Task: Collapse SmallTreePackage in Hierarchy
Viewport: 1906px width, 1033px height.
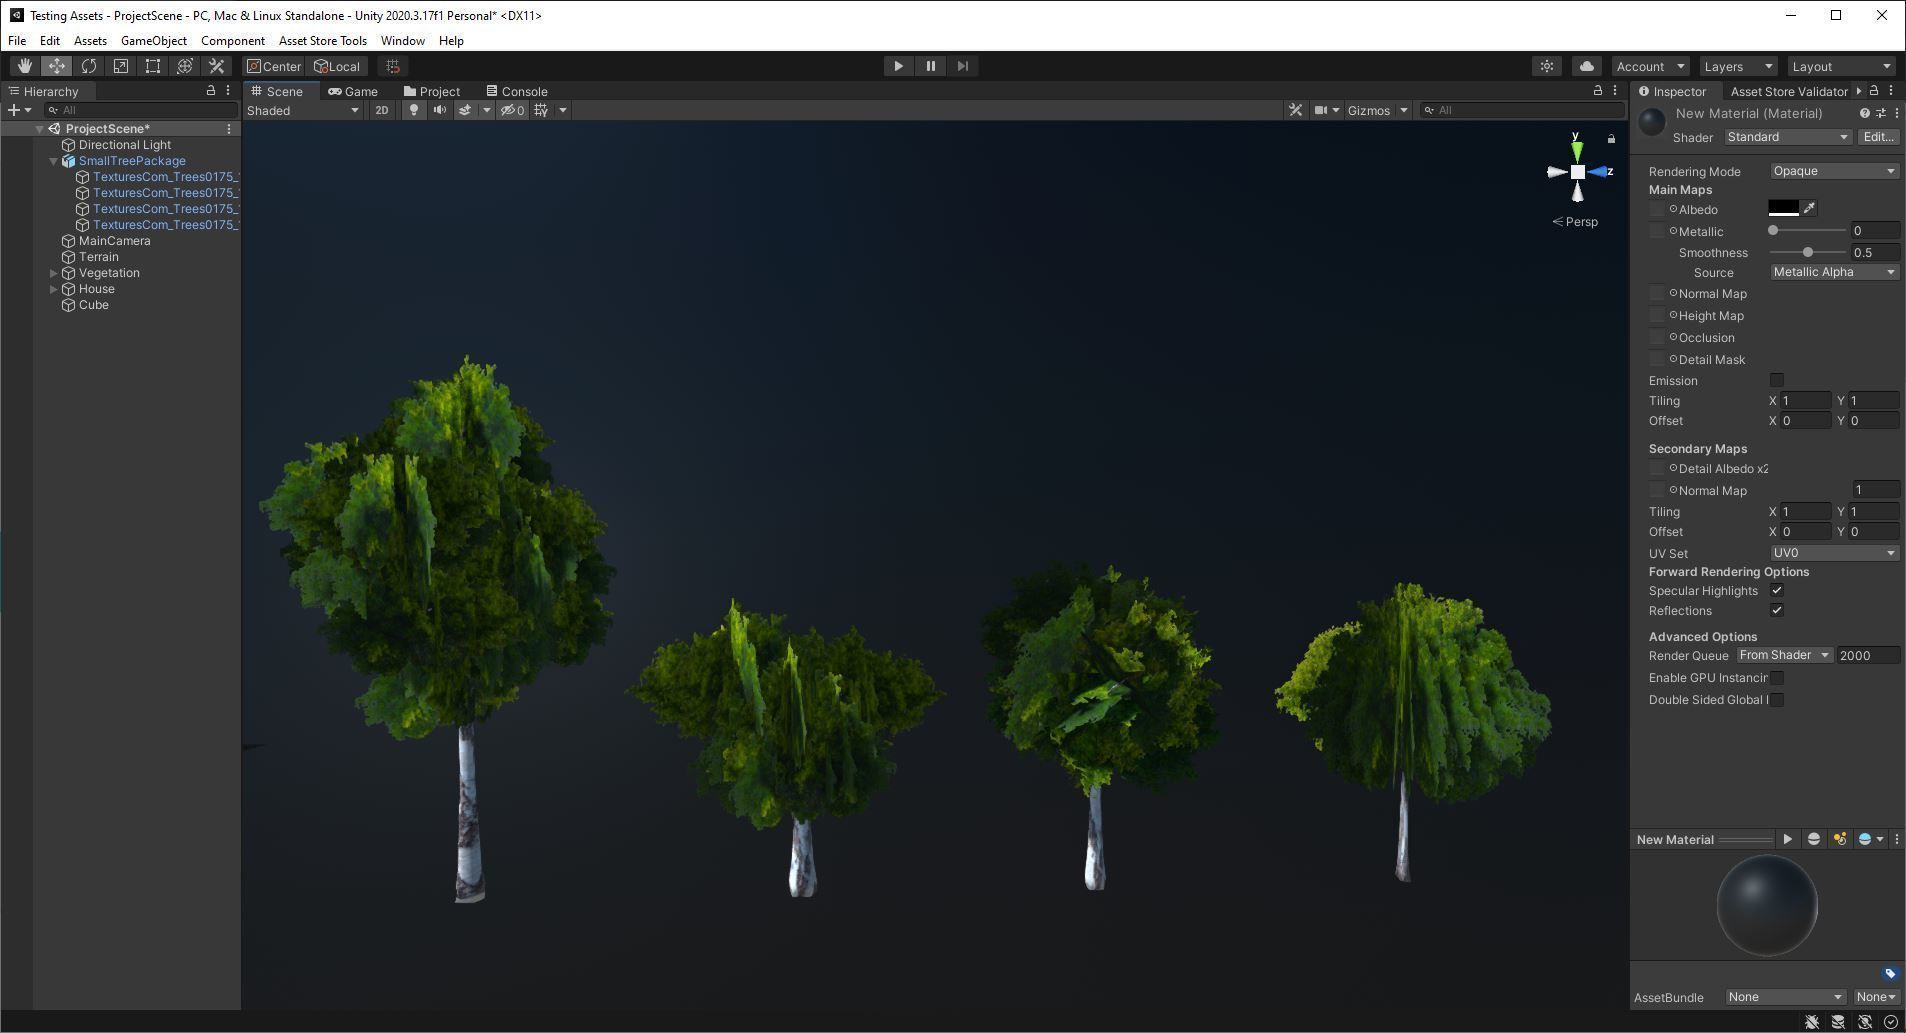Action: [54, 161]
